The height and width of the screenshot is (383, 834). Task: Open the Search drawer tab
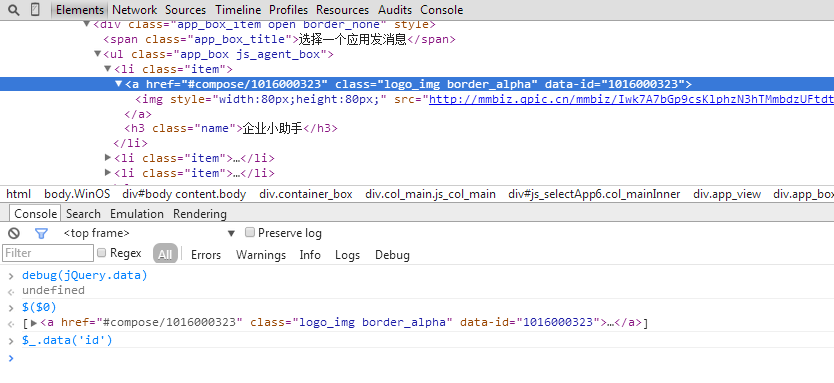83,214
